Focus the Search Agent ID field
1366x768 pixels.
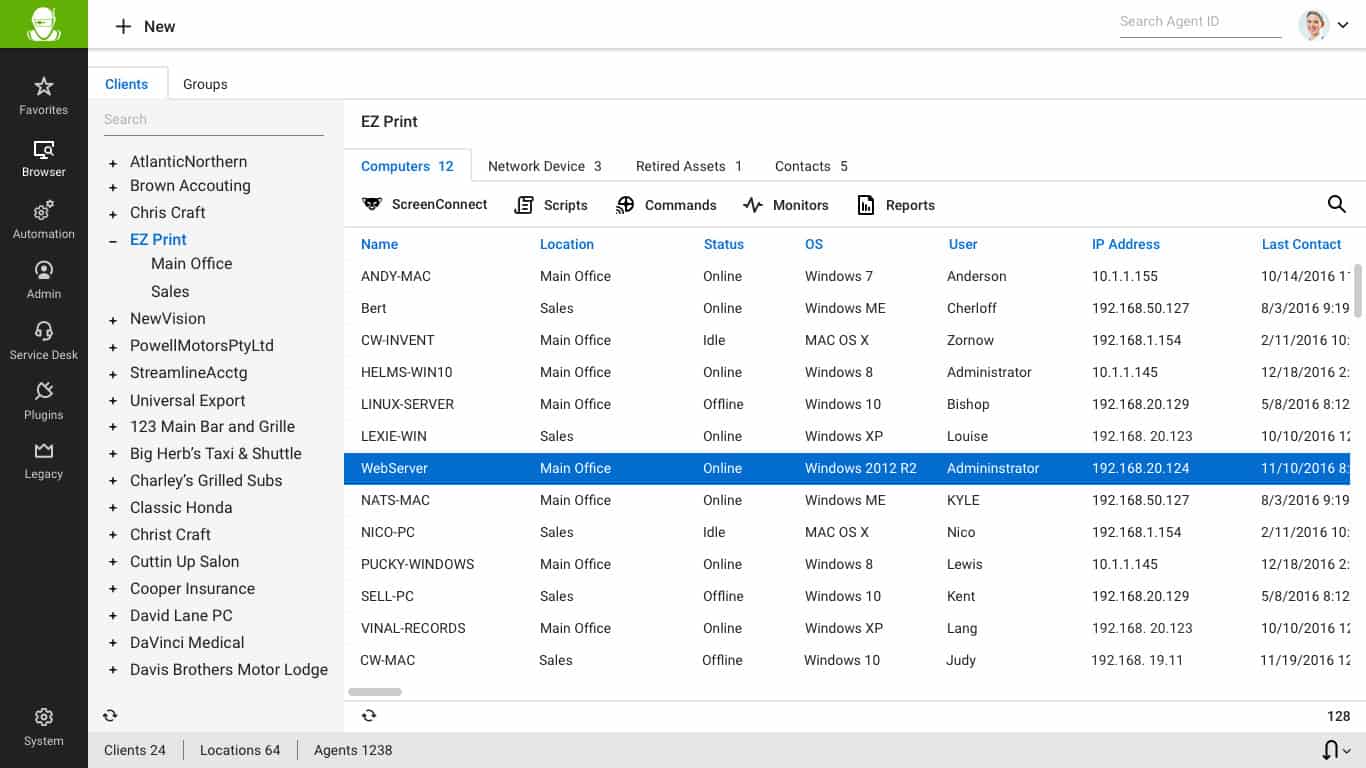1200,22
